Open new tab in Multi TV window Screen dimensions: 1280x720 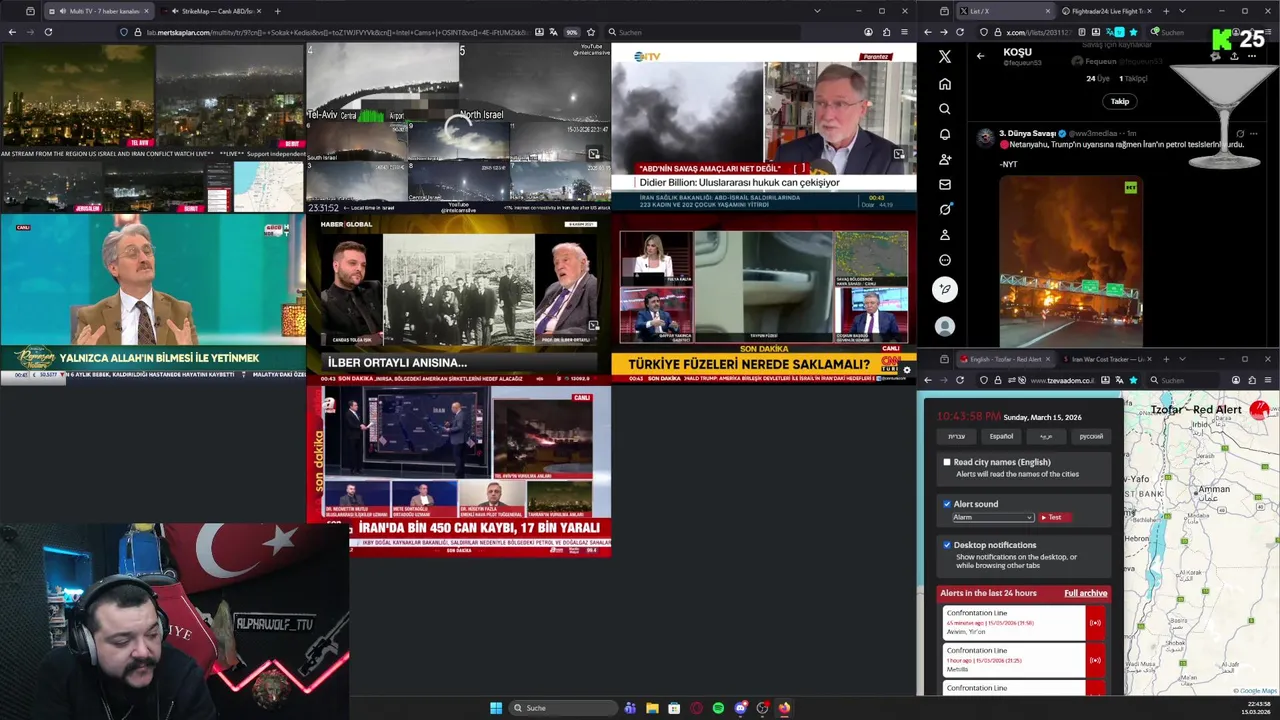tap(277, 11)
